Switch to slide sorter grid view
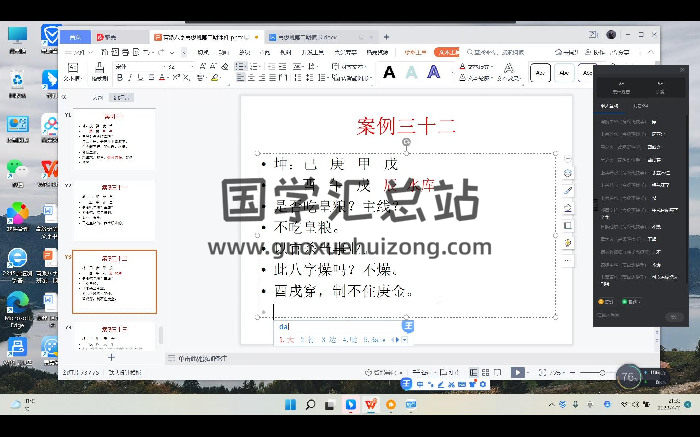The width and height of the screenshot is (700, 437). point(486,372)
